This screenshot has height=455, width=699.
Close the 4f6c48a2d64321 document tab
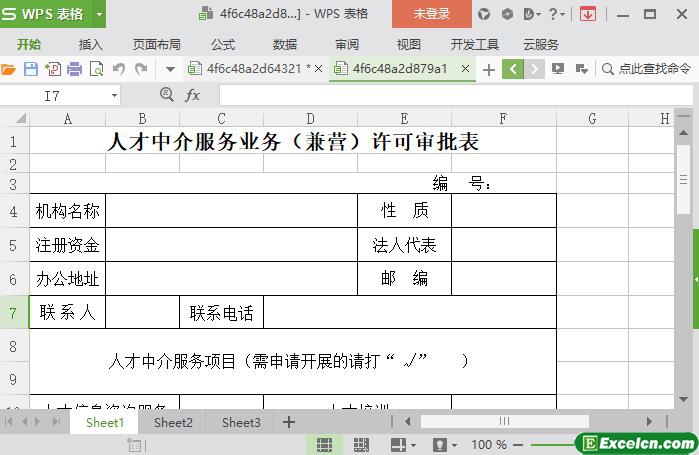click(318, 69)
